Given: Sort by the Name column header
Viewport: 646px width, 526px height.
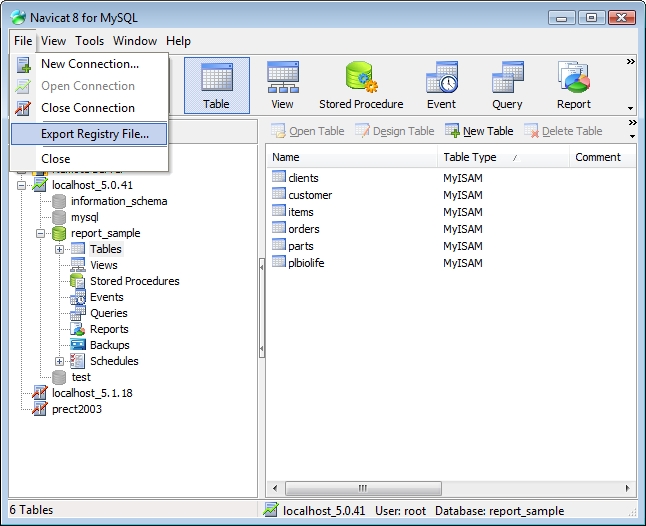Looking at the screenshot, I should [353, 157].
